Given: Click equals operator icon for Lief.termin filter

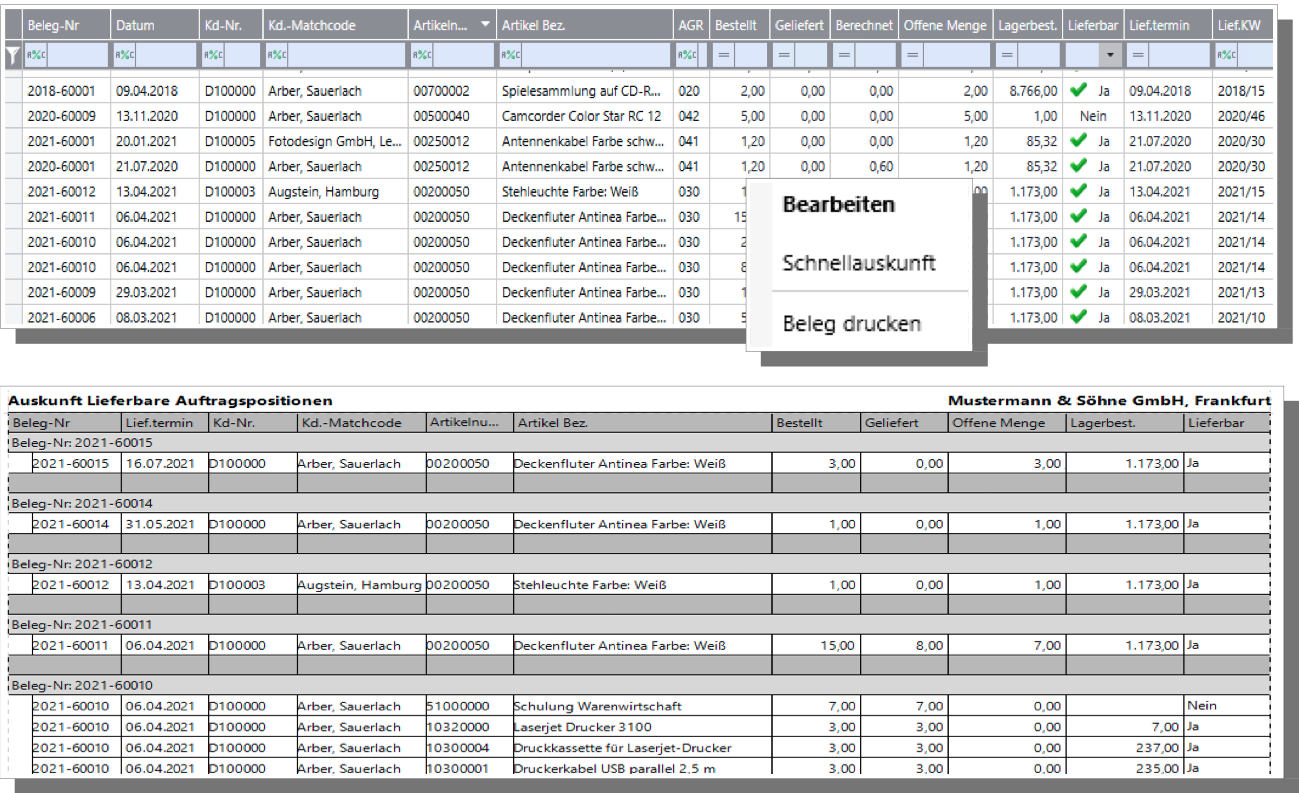Looking at the screenshot, I should [x=1136, y=56].
